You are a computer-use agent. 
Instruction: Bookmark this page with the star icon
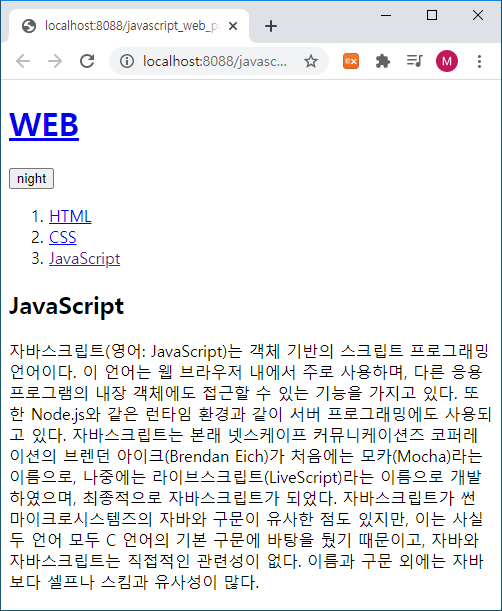(311, 61)
